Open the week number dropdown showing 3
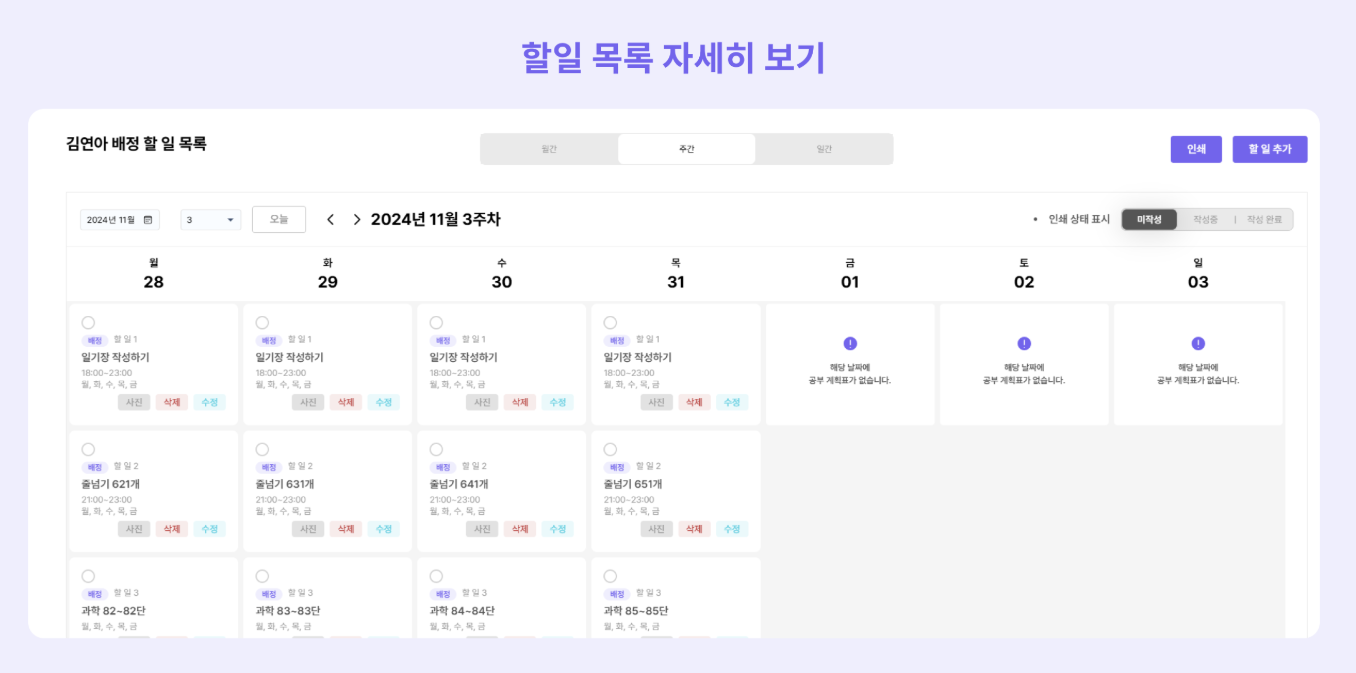Screen dimensions: 1356x673 coord(210,220)
